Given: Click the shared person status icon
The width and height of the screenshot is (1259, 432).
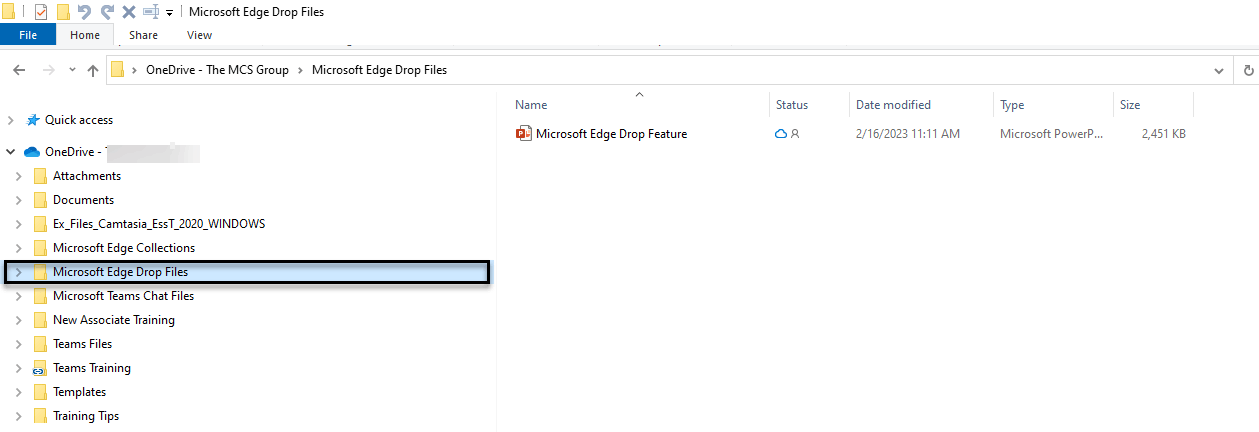Looking at the screenshot, I should (795, 133).
